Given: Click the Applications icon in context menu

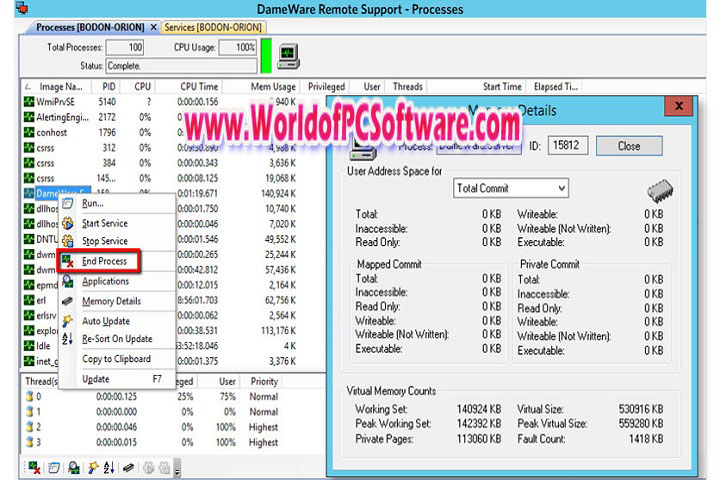Looking at the screenshot, I should pos(68,281).
